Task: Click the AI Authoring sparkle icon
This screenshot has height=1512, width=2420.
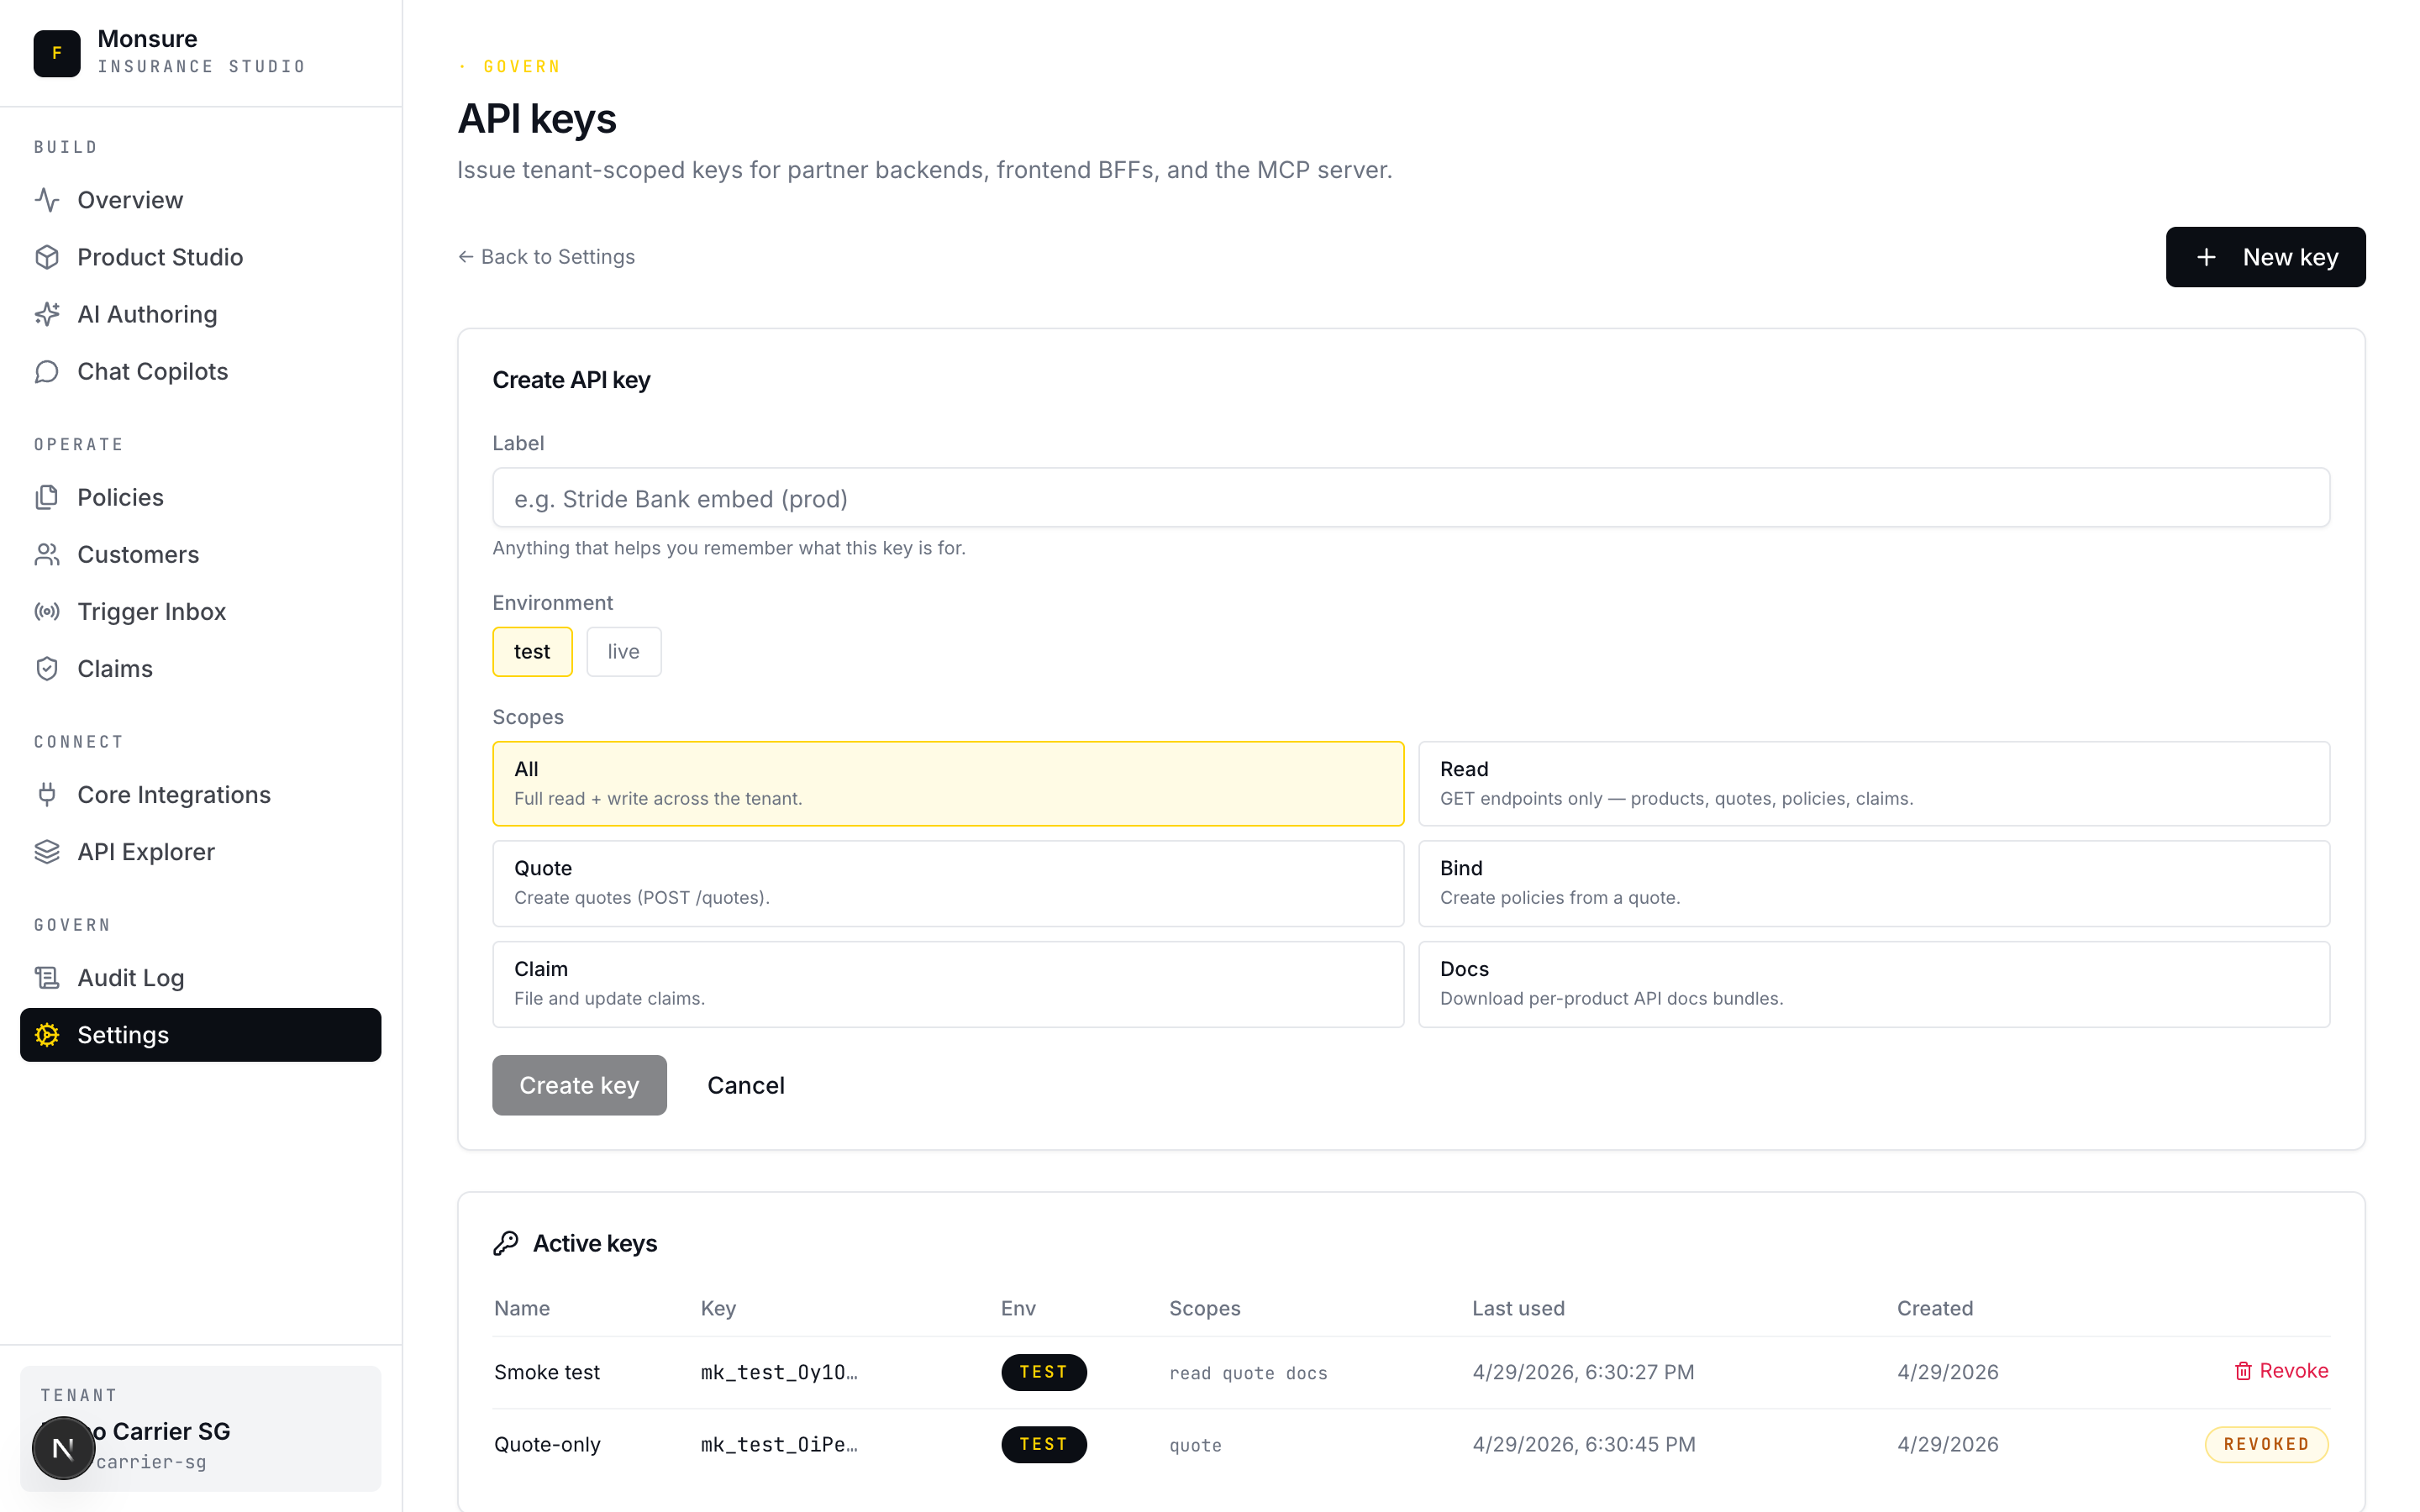Action: pyautogui.click(x=47, y=314)
